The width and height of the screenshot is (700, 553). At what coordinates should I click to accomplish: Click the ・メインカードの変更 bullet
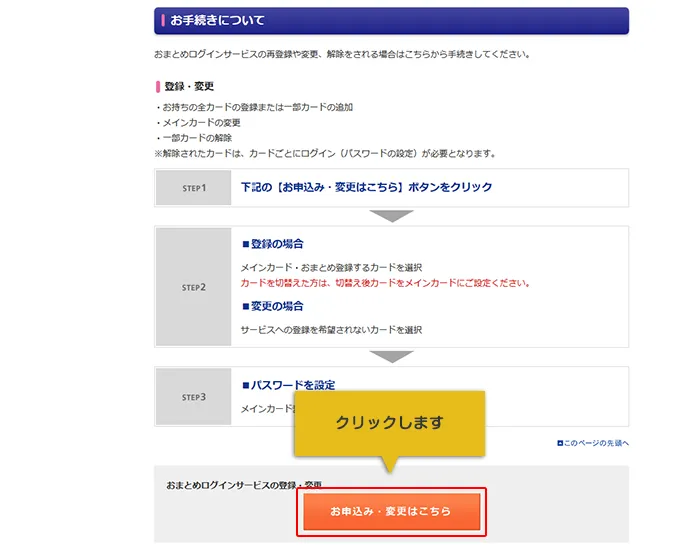198,122
